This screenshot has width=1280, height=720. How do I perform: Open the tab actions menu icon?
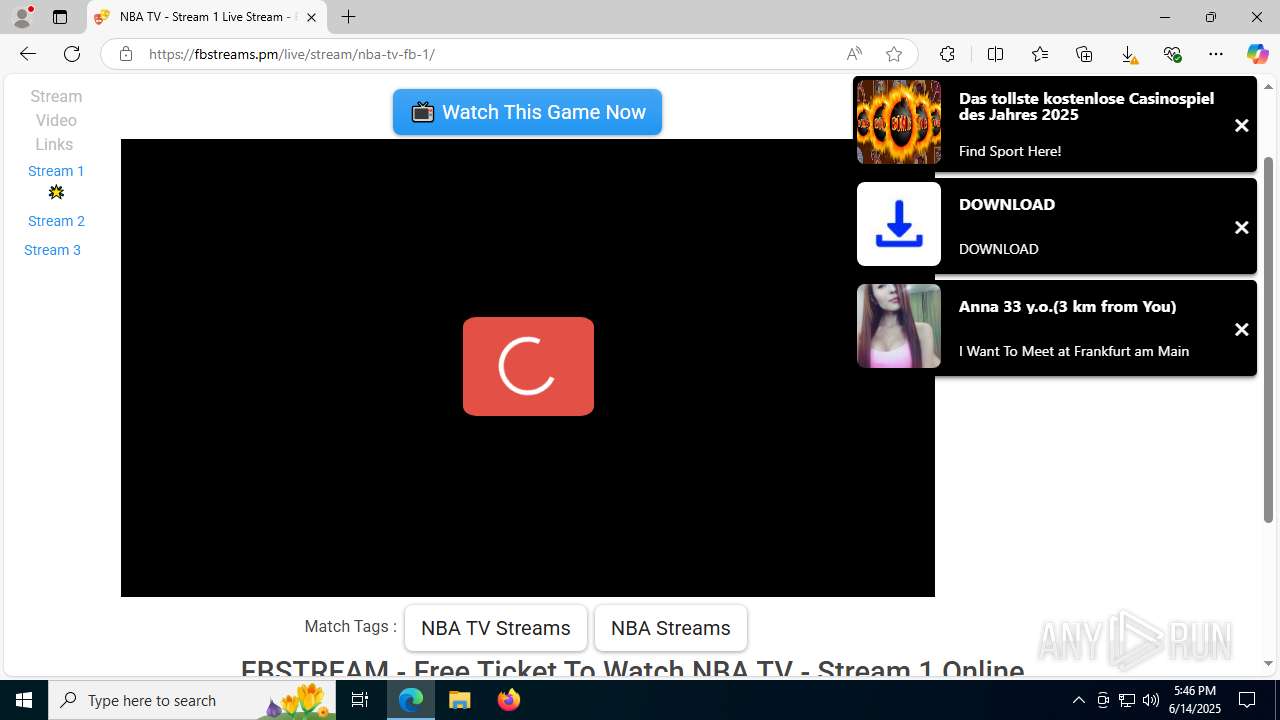click(60, 17)
